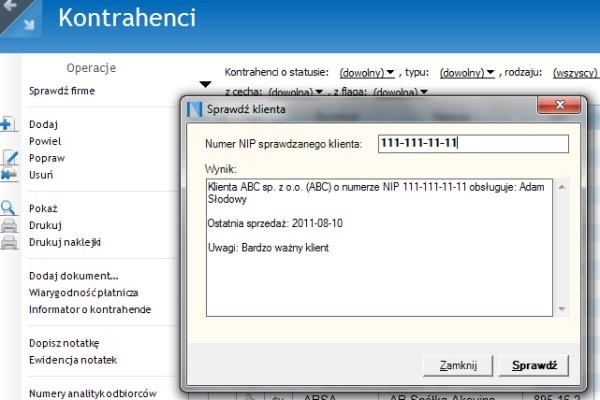Screen dimensions: 600x400
Task: Open the typ filter dropdown
Action: pos(468,73)
